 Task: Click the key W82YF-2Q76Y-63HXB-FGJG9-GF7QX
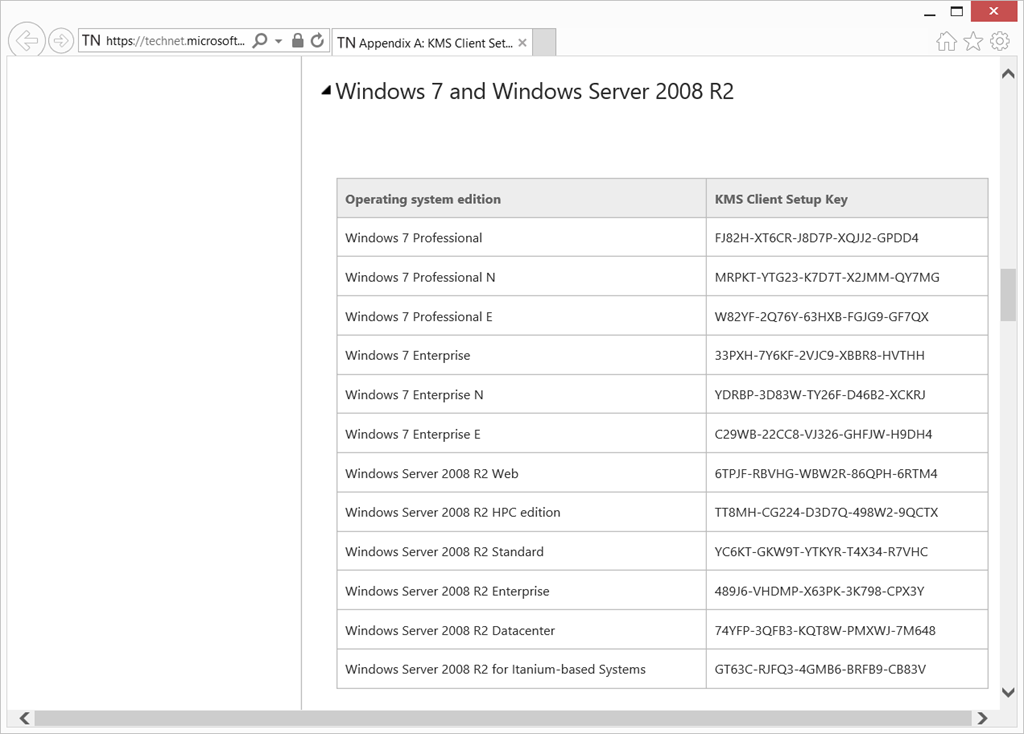point(822,317)
